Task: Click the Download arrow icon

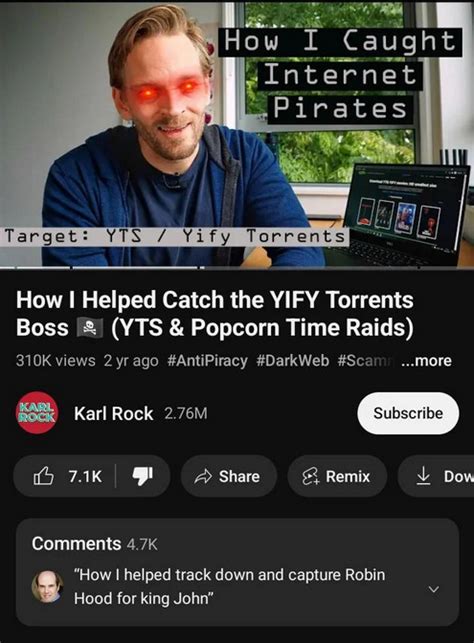Action: [x=423, y=477]
